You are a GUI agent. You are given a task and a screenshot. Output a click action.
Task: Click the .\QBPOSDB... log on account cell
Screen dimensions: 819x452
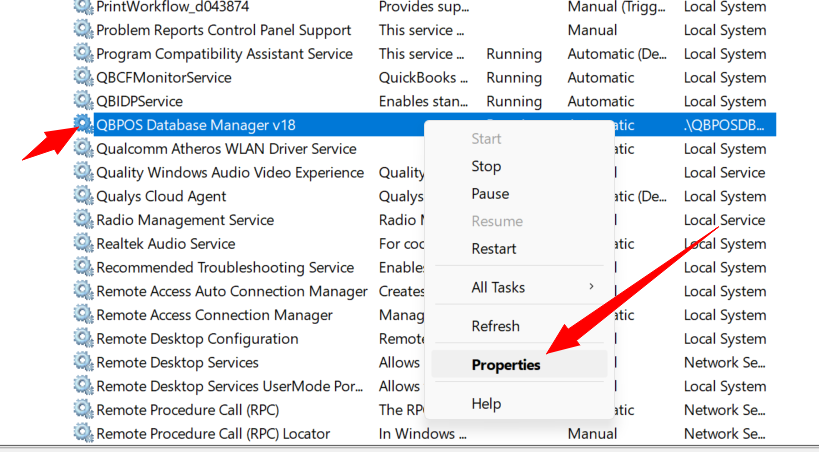[x=724, y=125]
